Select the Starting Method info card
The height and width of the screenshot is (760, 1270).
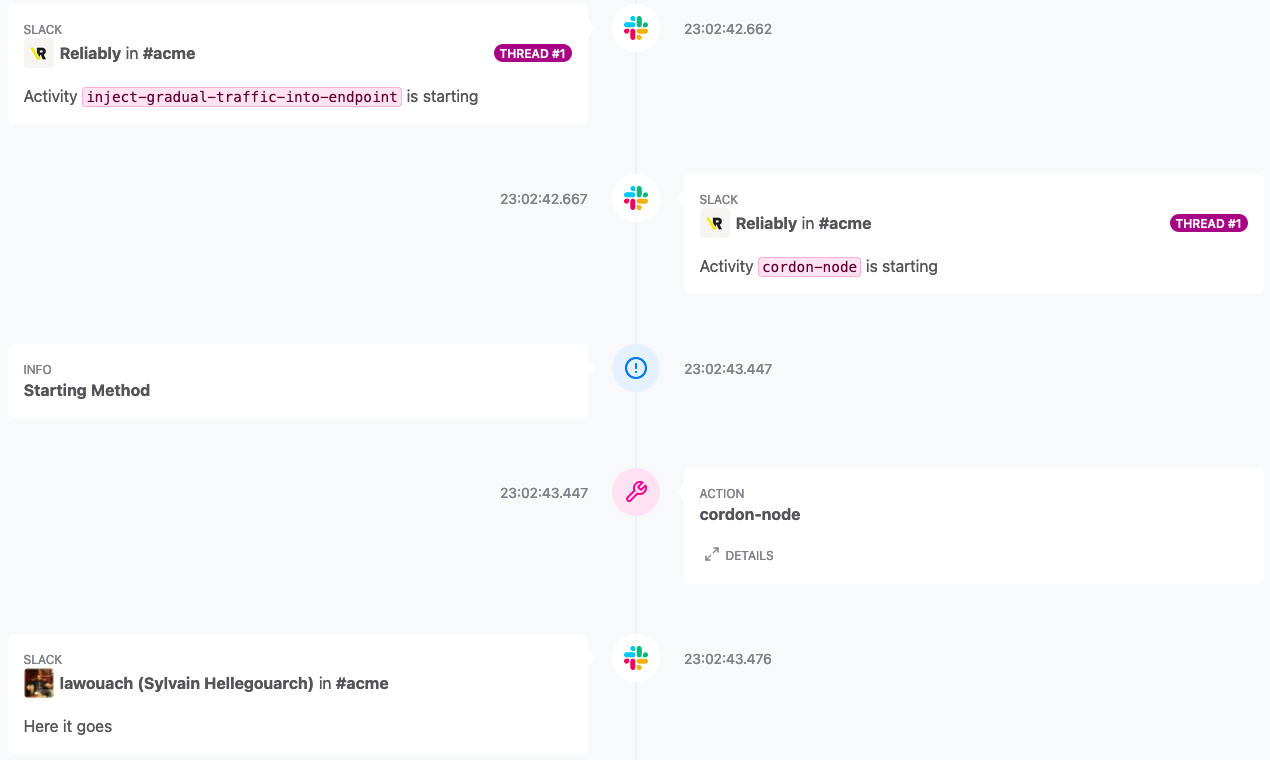[x=298, y=381]
